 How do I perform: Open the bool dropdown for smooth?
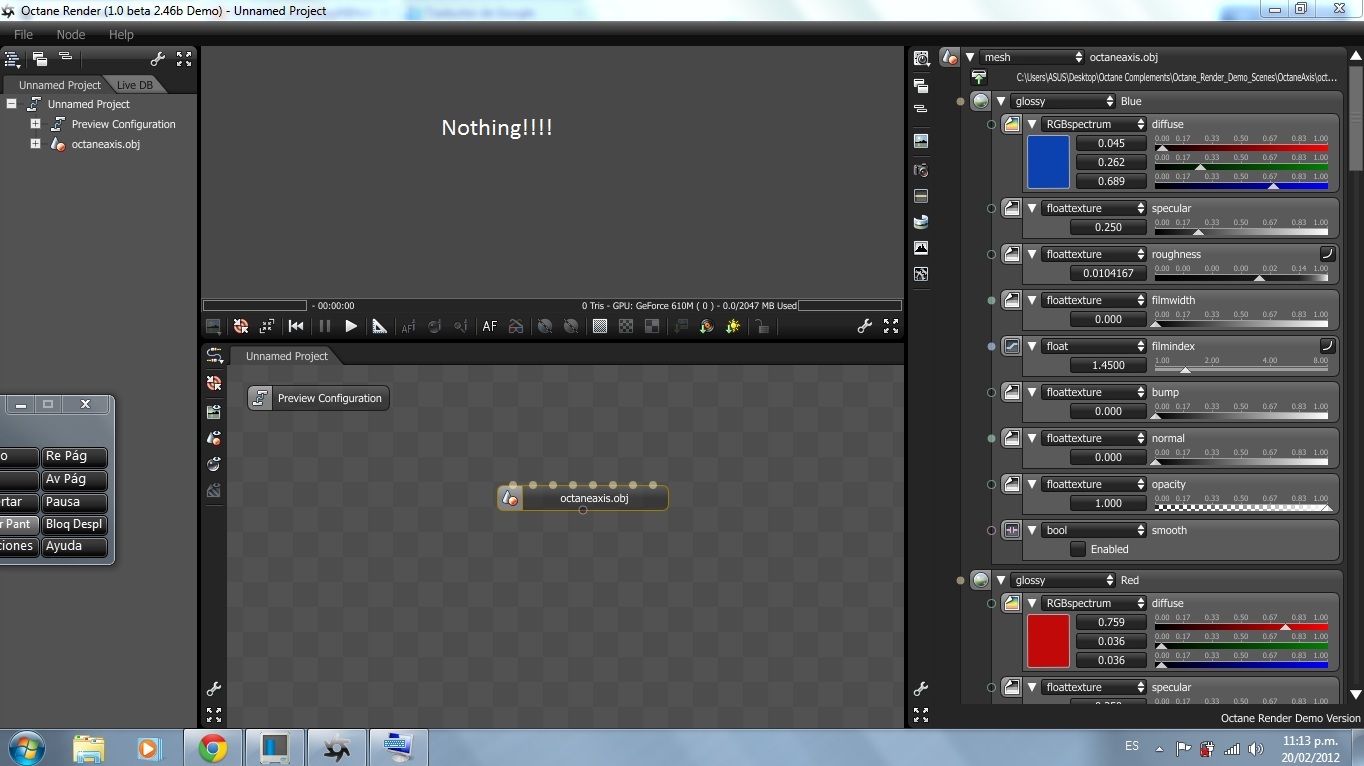pos(1094,530)
